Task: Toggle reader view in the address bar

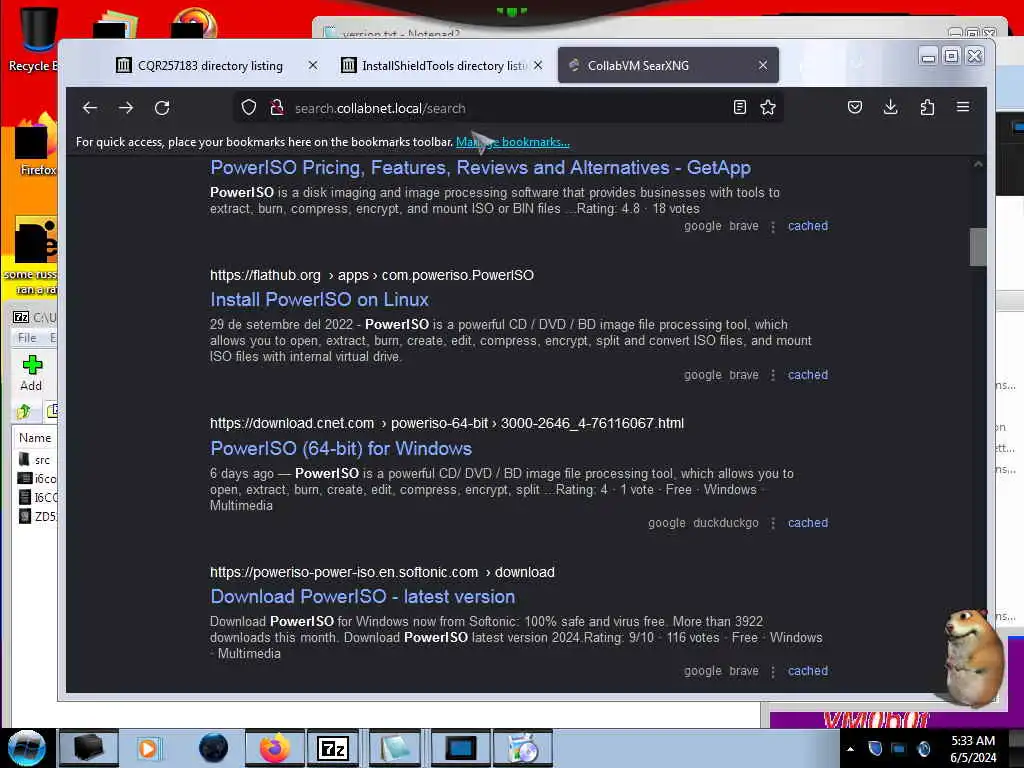Action: click(x=739, y=108)
